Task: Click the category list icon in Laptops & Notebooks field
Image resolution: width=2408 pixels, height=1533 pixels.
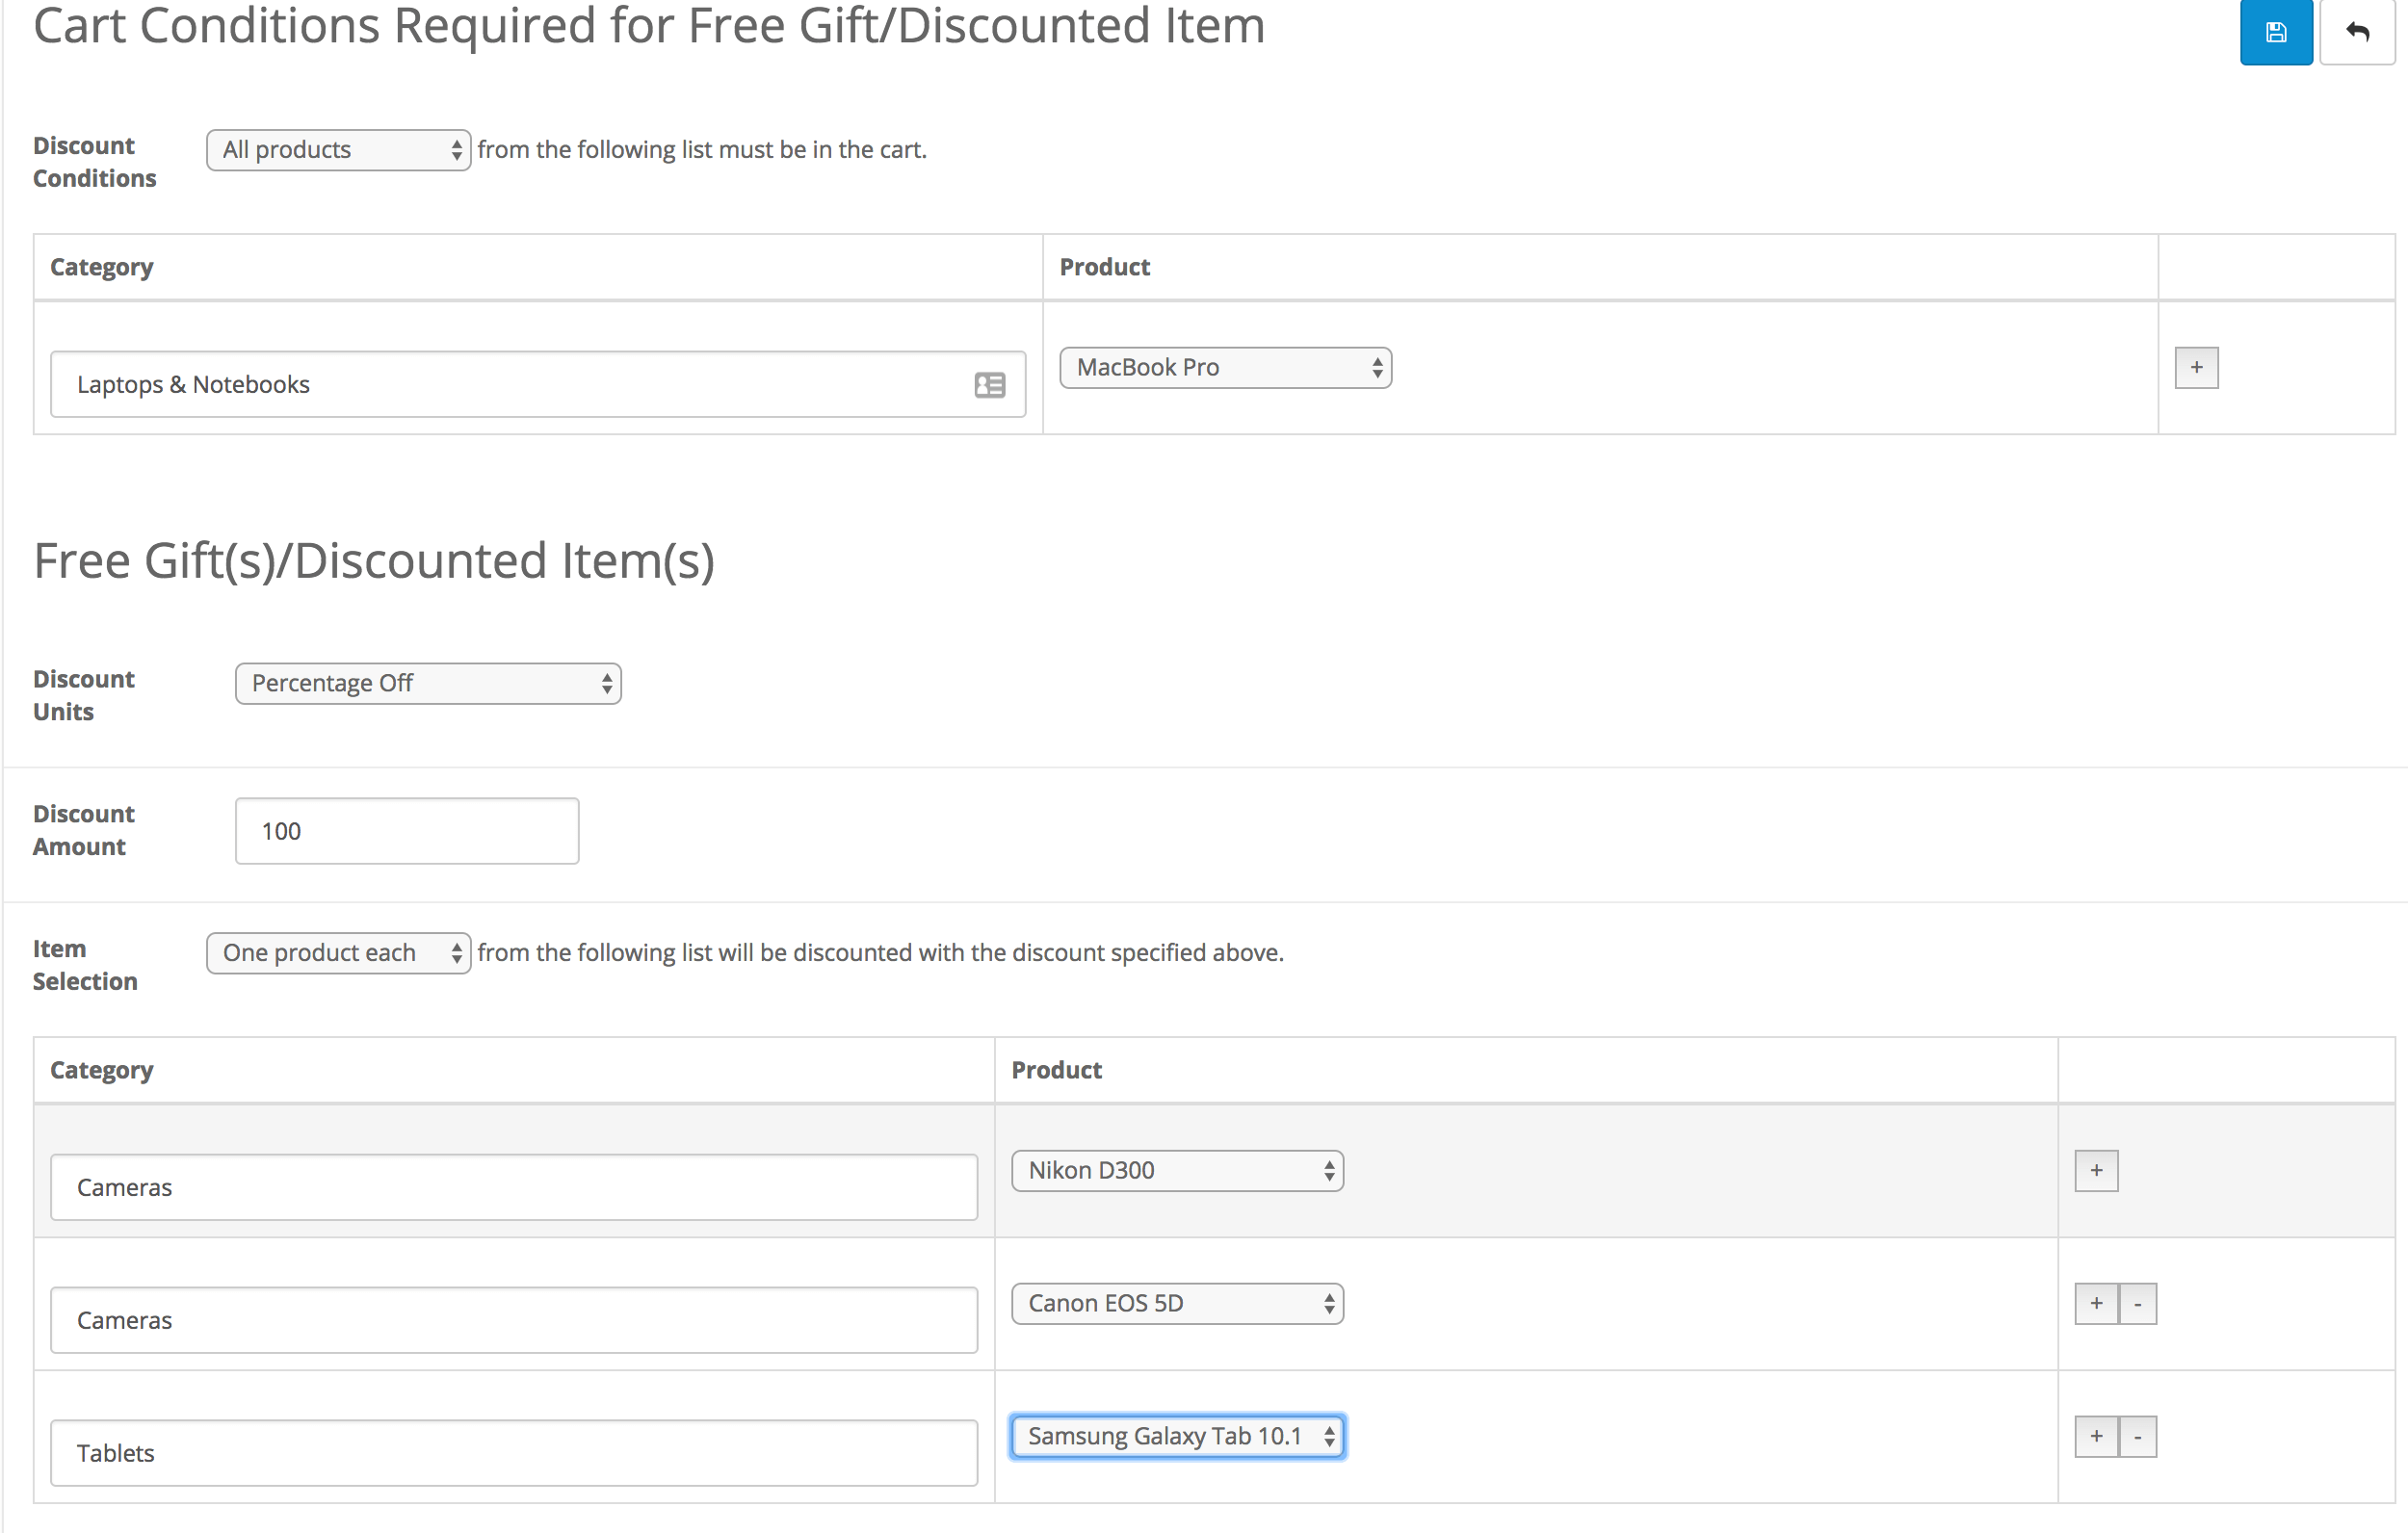Action: tap(989, 384)
